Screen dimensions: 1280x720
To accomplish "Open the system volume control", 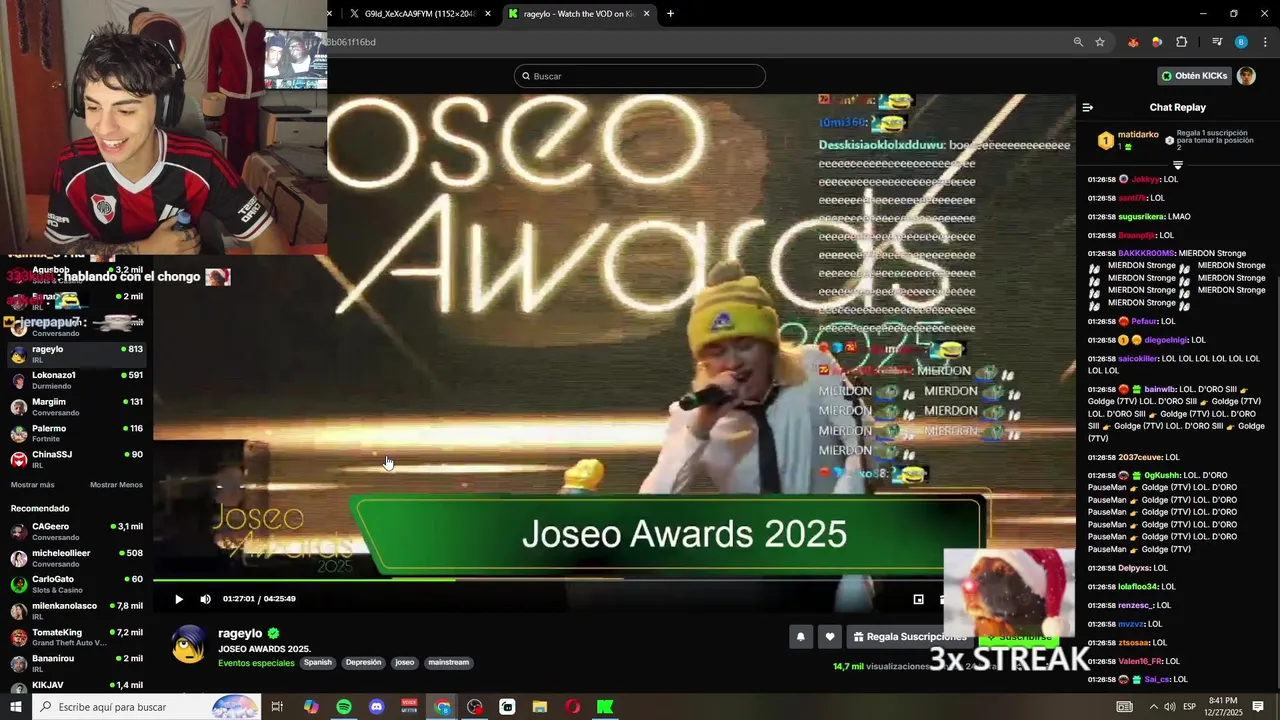I will pyautogui.click(x=1170, y=707).
